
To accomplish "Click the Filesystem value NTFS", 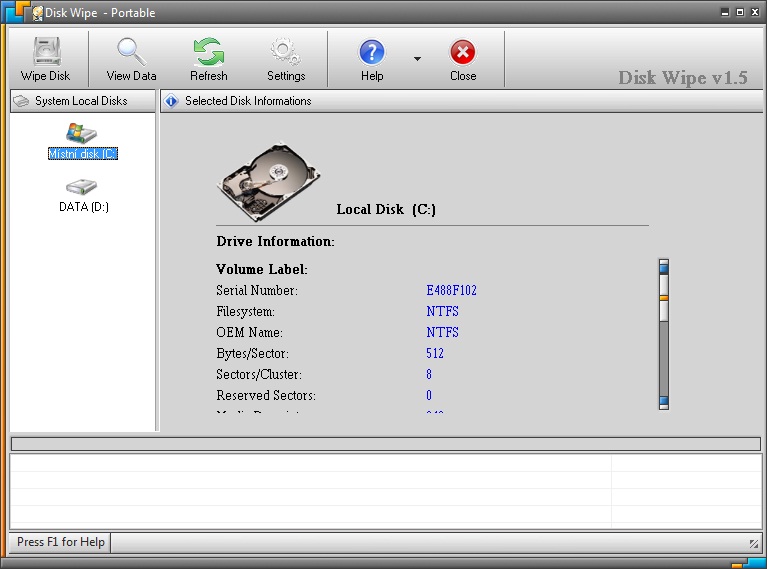I will (442, 311).
